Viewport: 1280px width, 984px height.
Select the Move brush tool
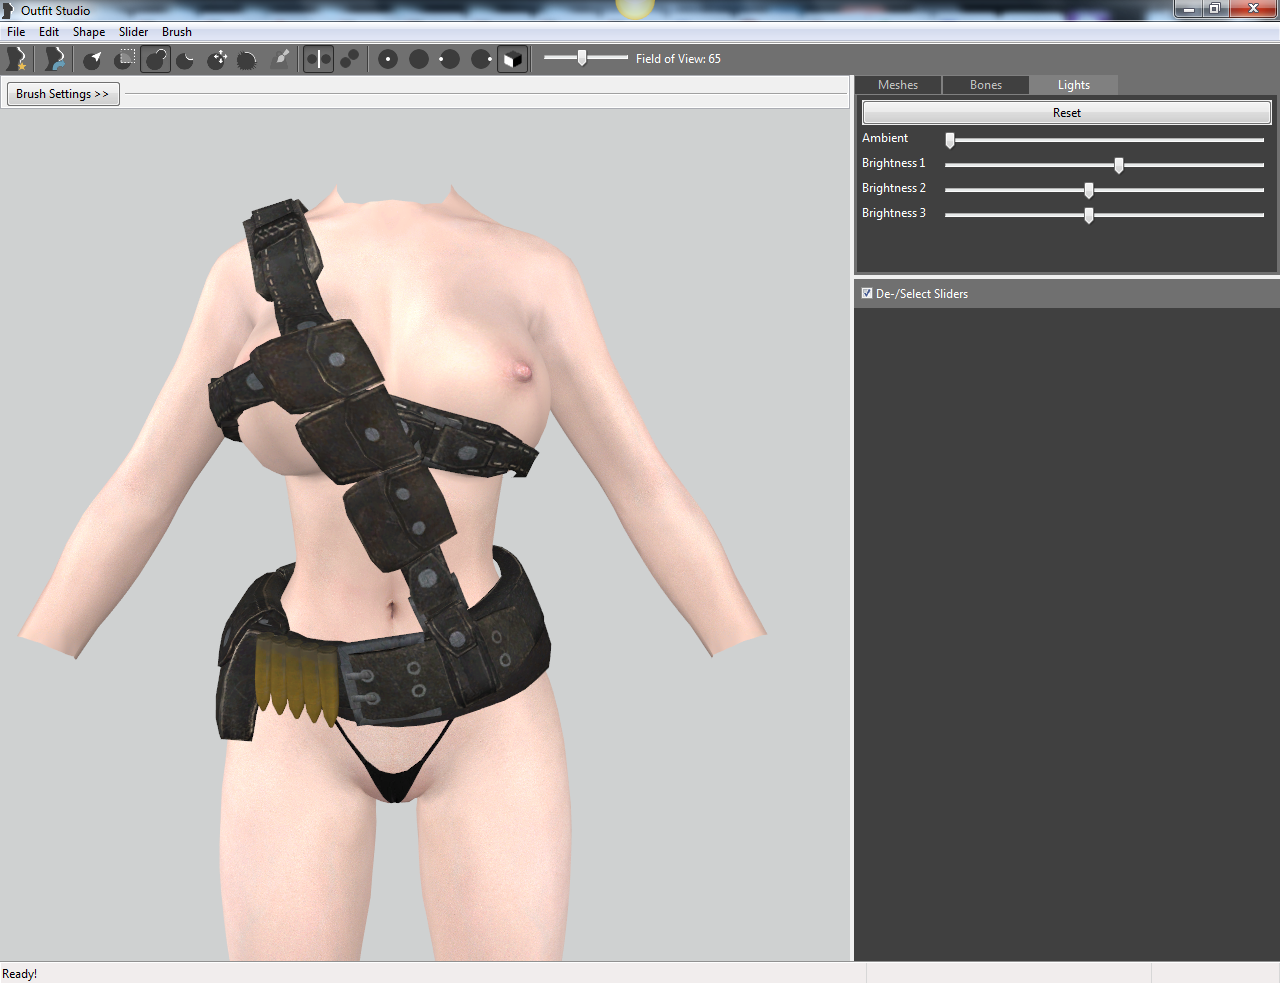tap(217, 59)
